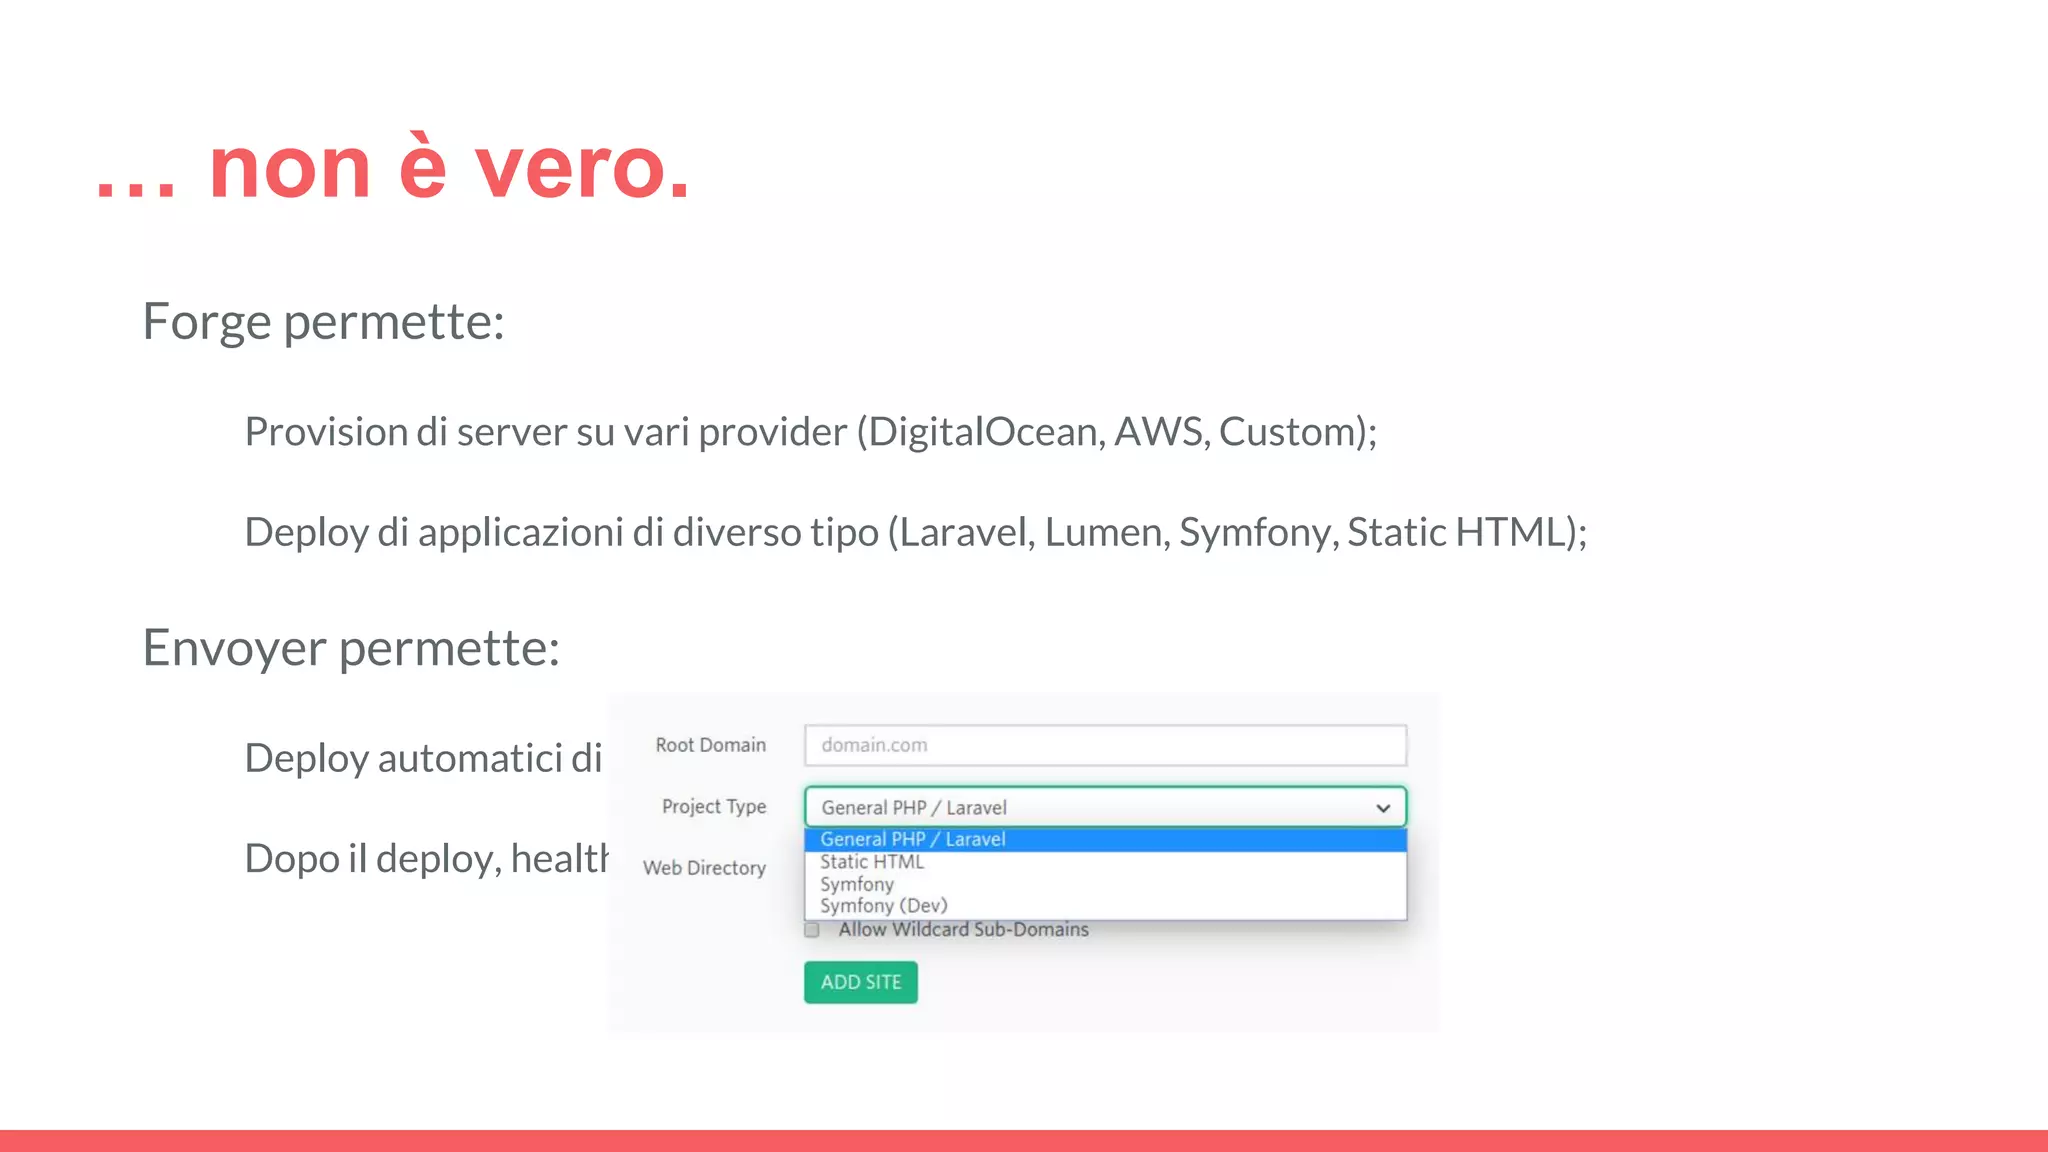Image resolution: width=2048 pixels, height=1152 pixels.
Task: Click the Web Directory label
Action: 704,868
